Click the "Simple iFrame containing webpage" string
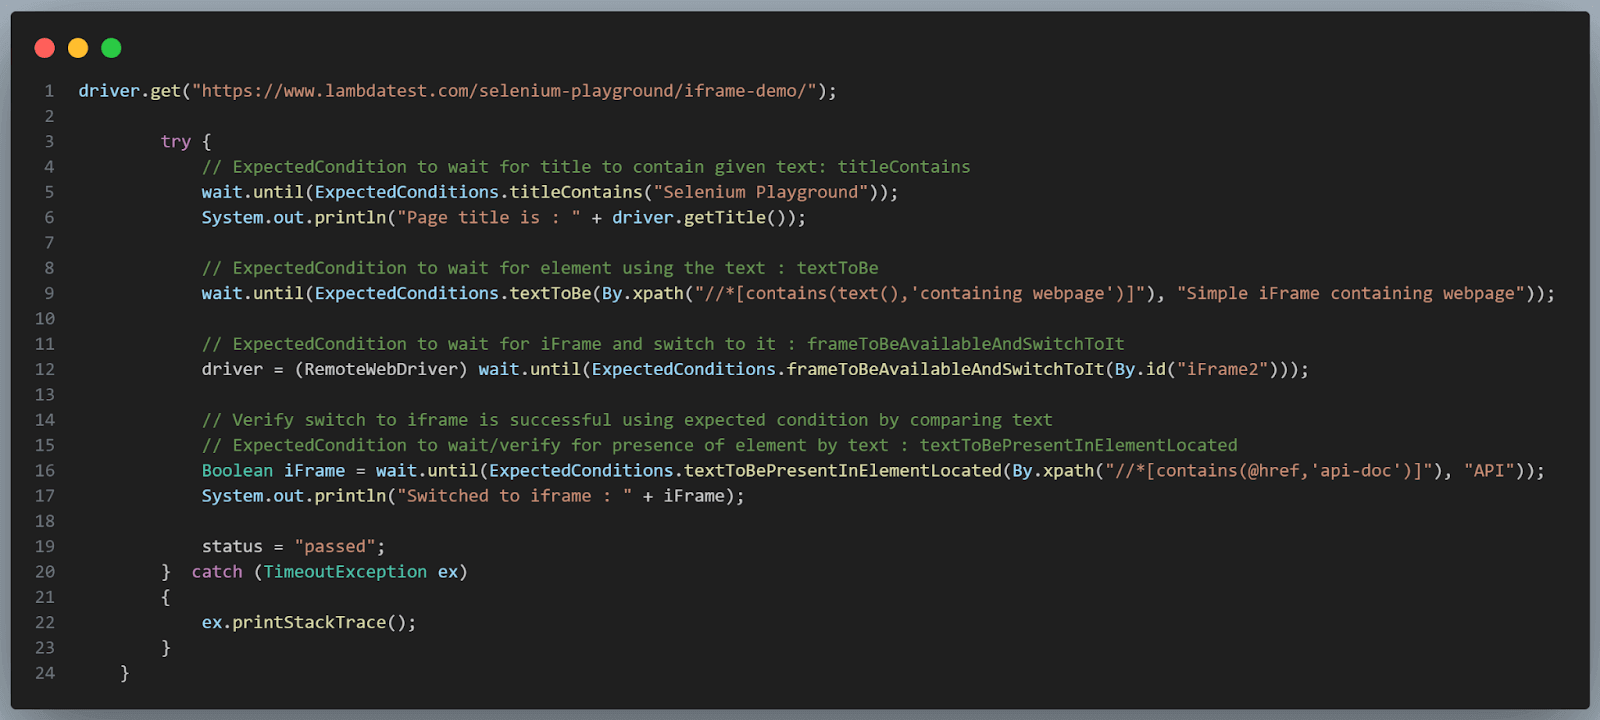Image resolution: width=1600 pixels, height=720 pixels. (1351, 294)
